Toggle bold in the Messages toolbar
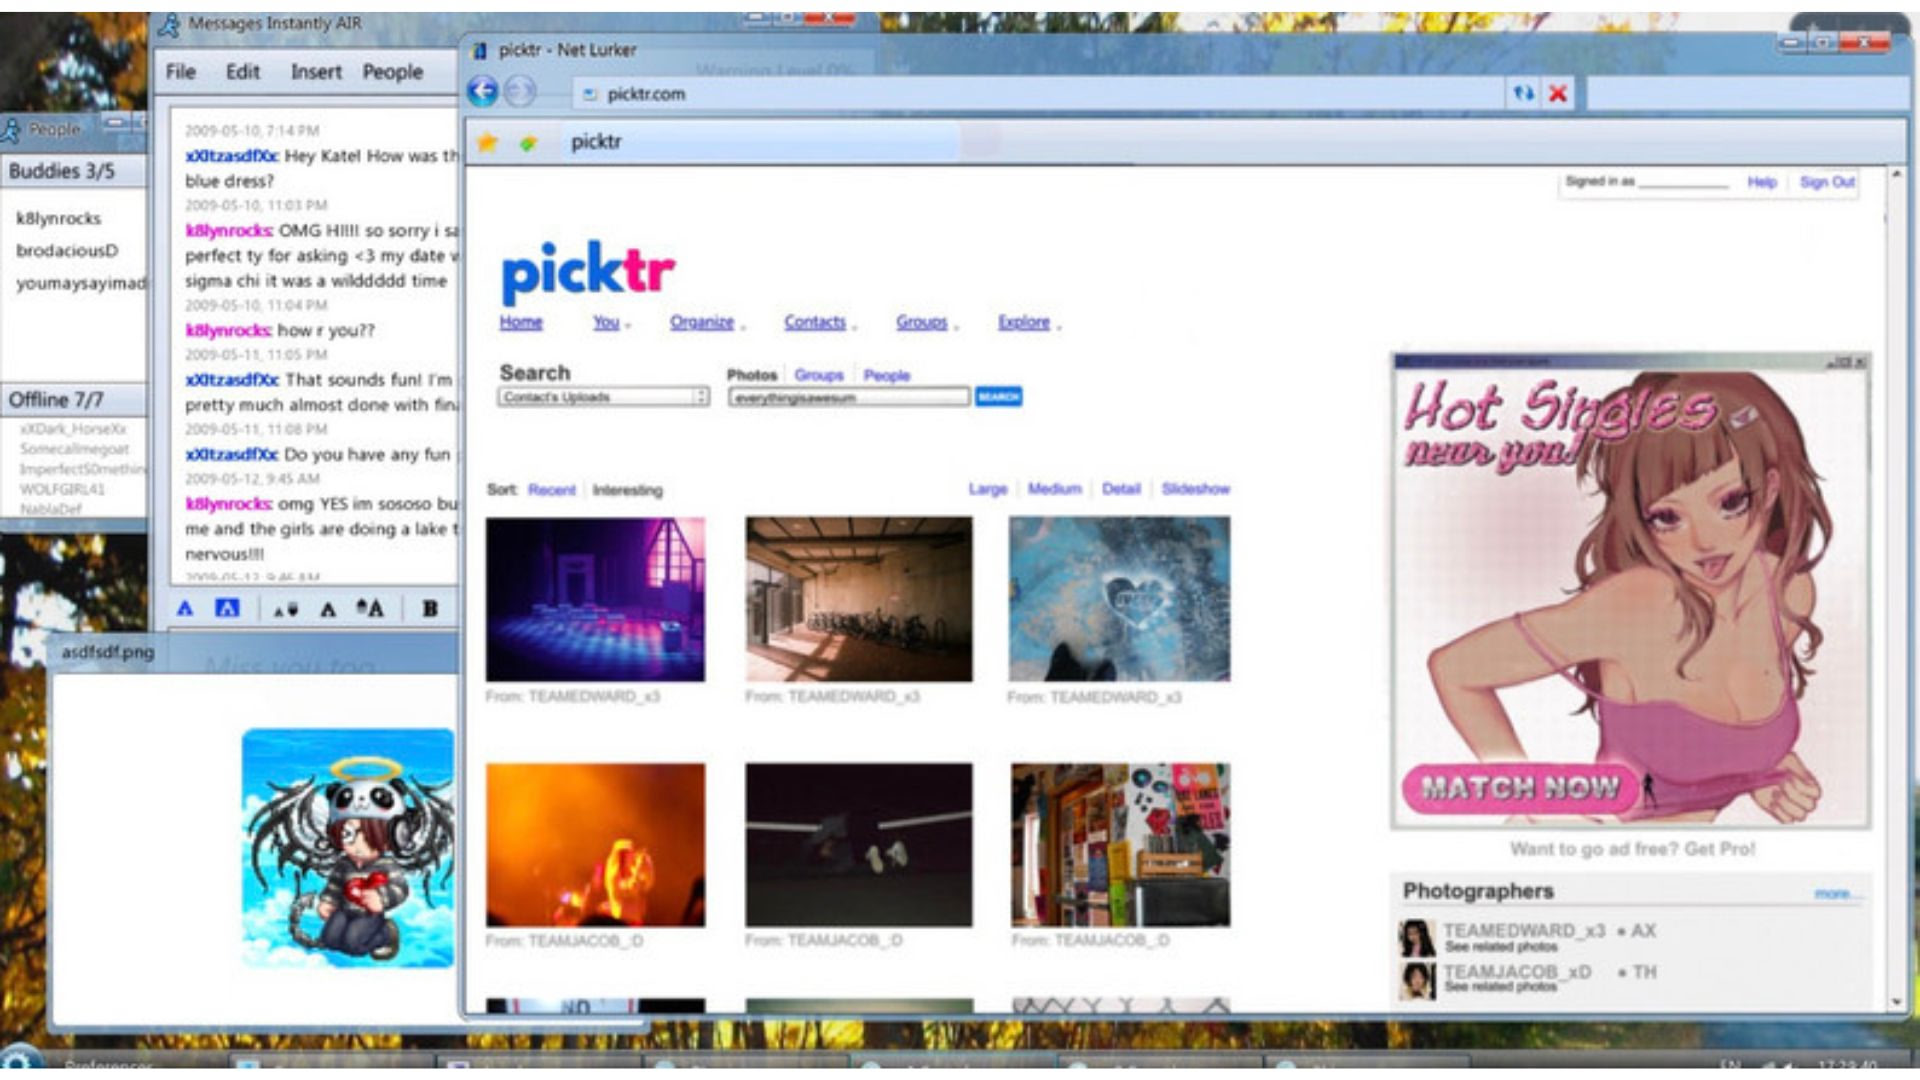This screenshot has width=1920, height=1080. 430,608
